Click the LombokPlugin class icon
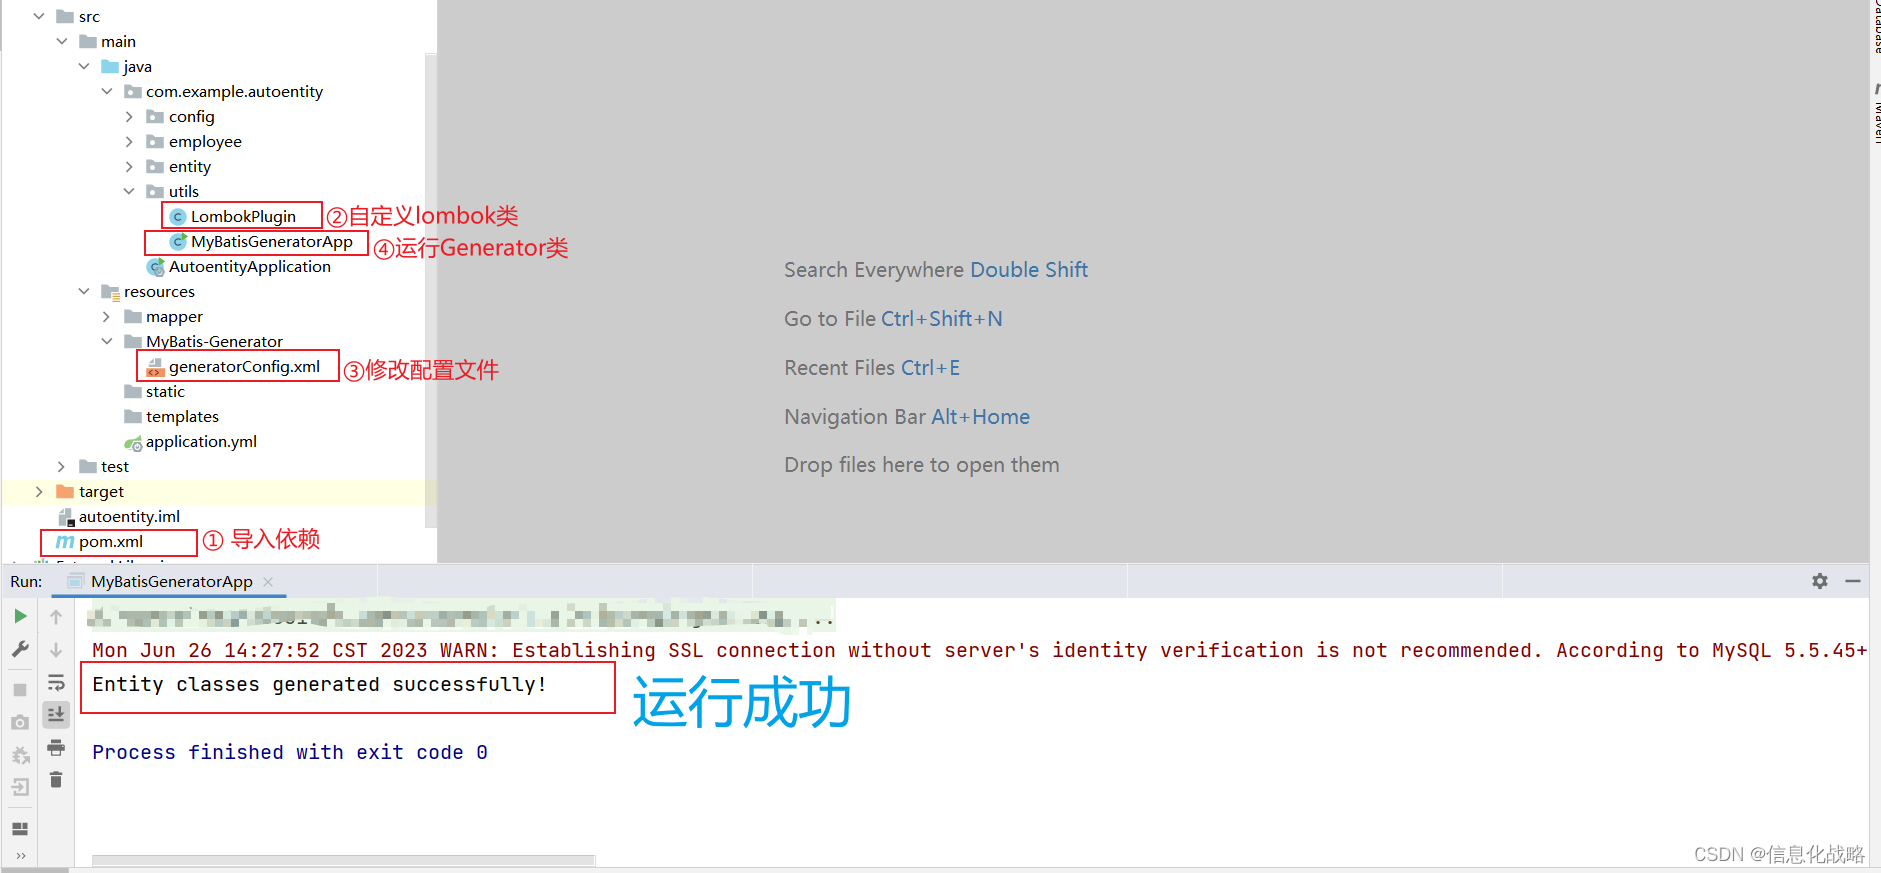The width and height of the screenshot is (1881, 873). click(178, 216)
